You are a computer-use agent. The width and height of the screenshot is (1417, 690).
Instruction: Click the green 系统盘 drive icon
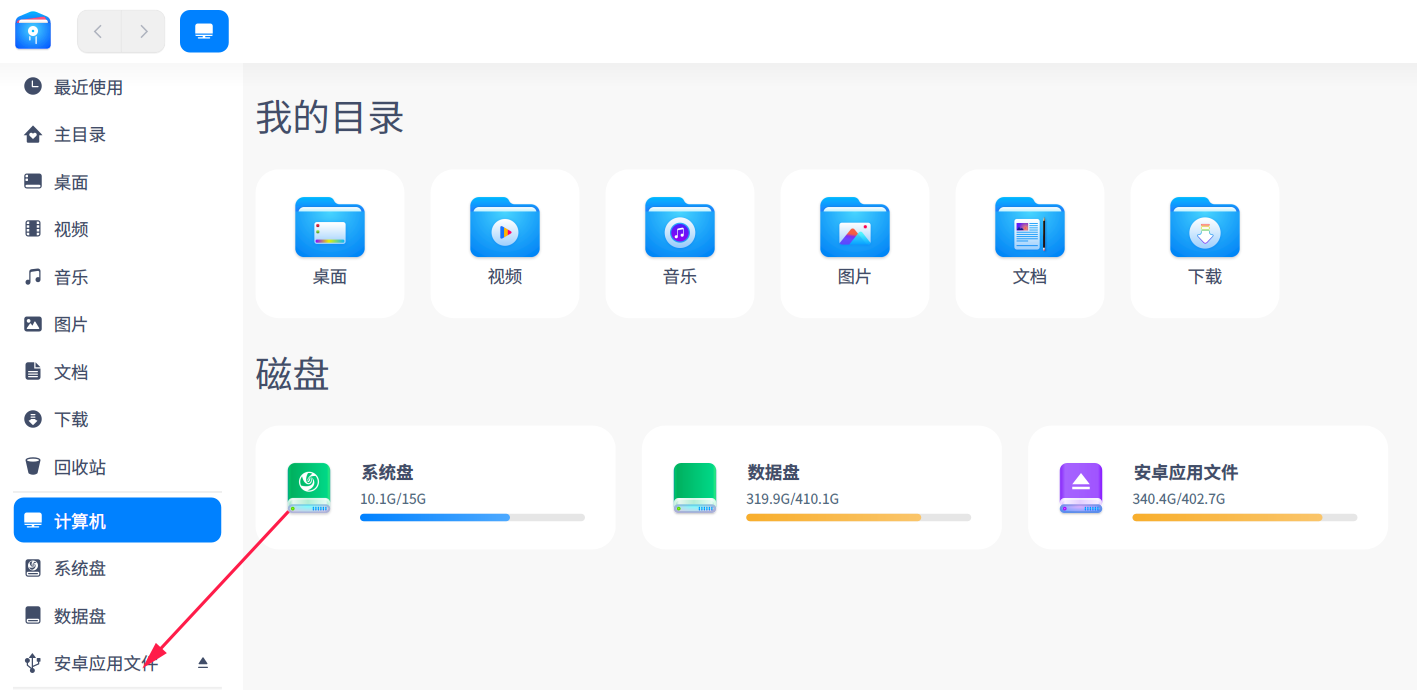coord(309,489)
